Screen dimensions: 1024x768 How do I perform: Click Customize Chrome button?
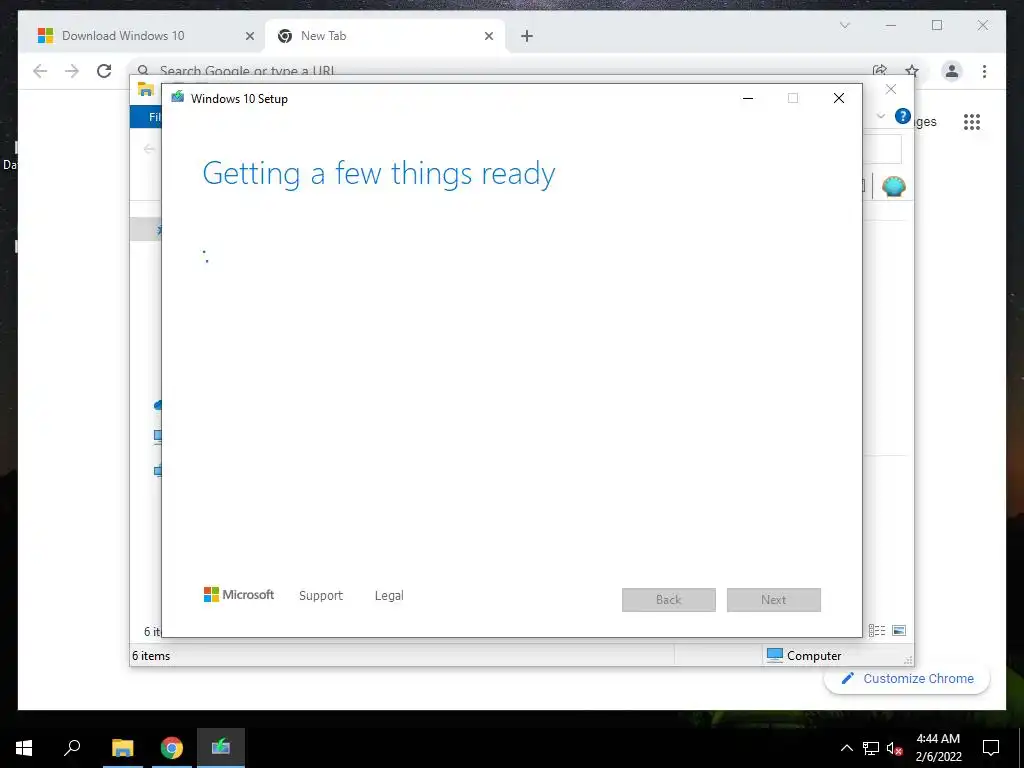(x=908, y=679)
